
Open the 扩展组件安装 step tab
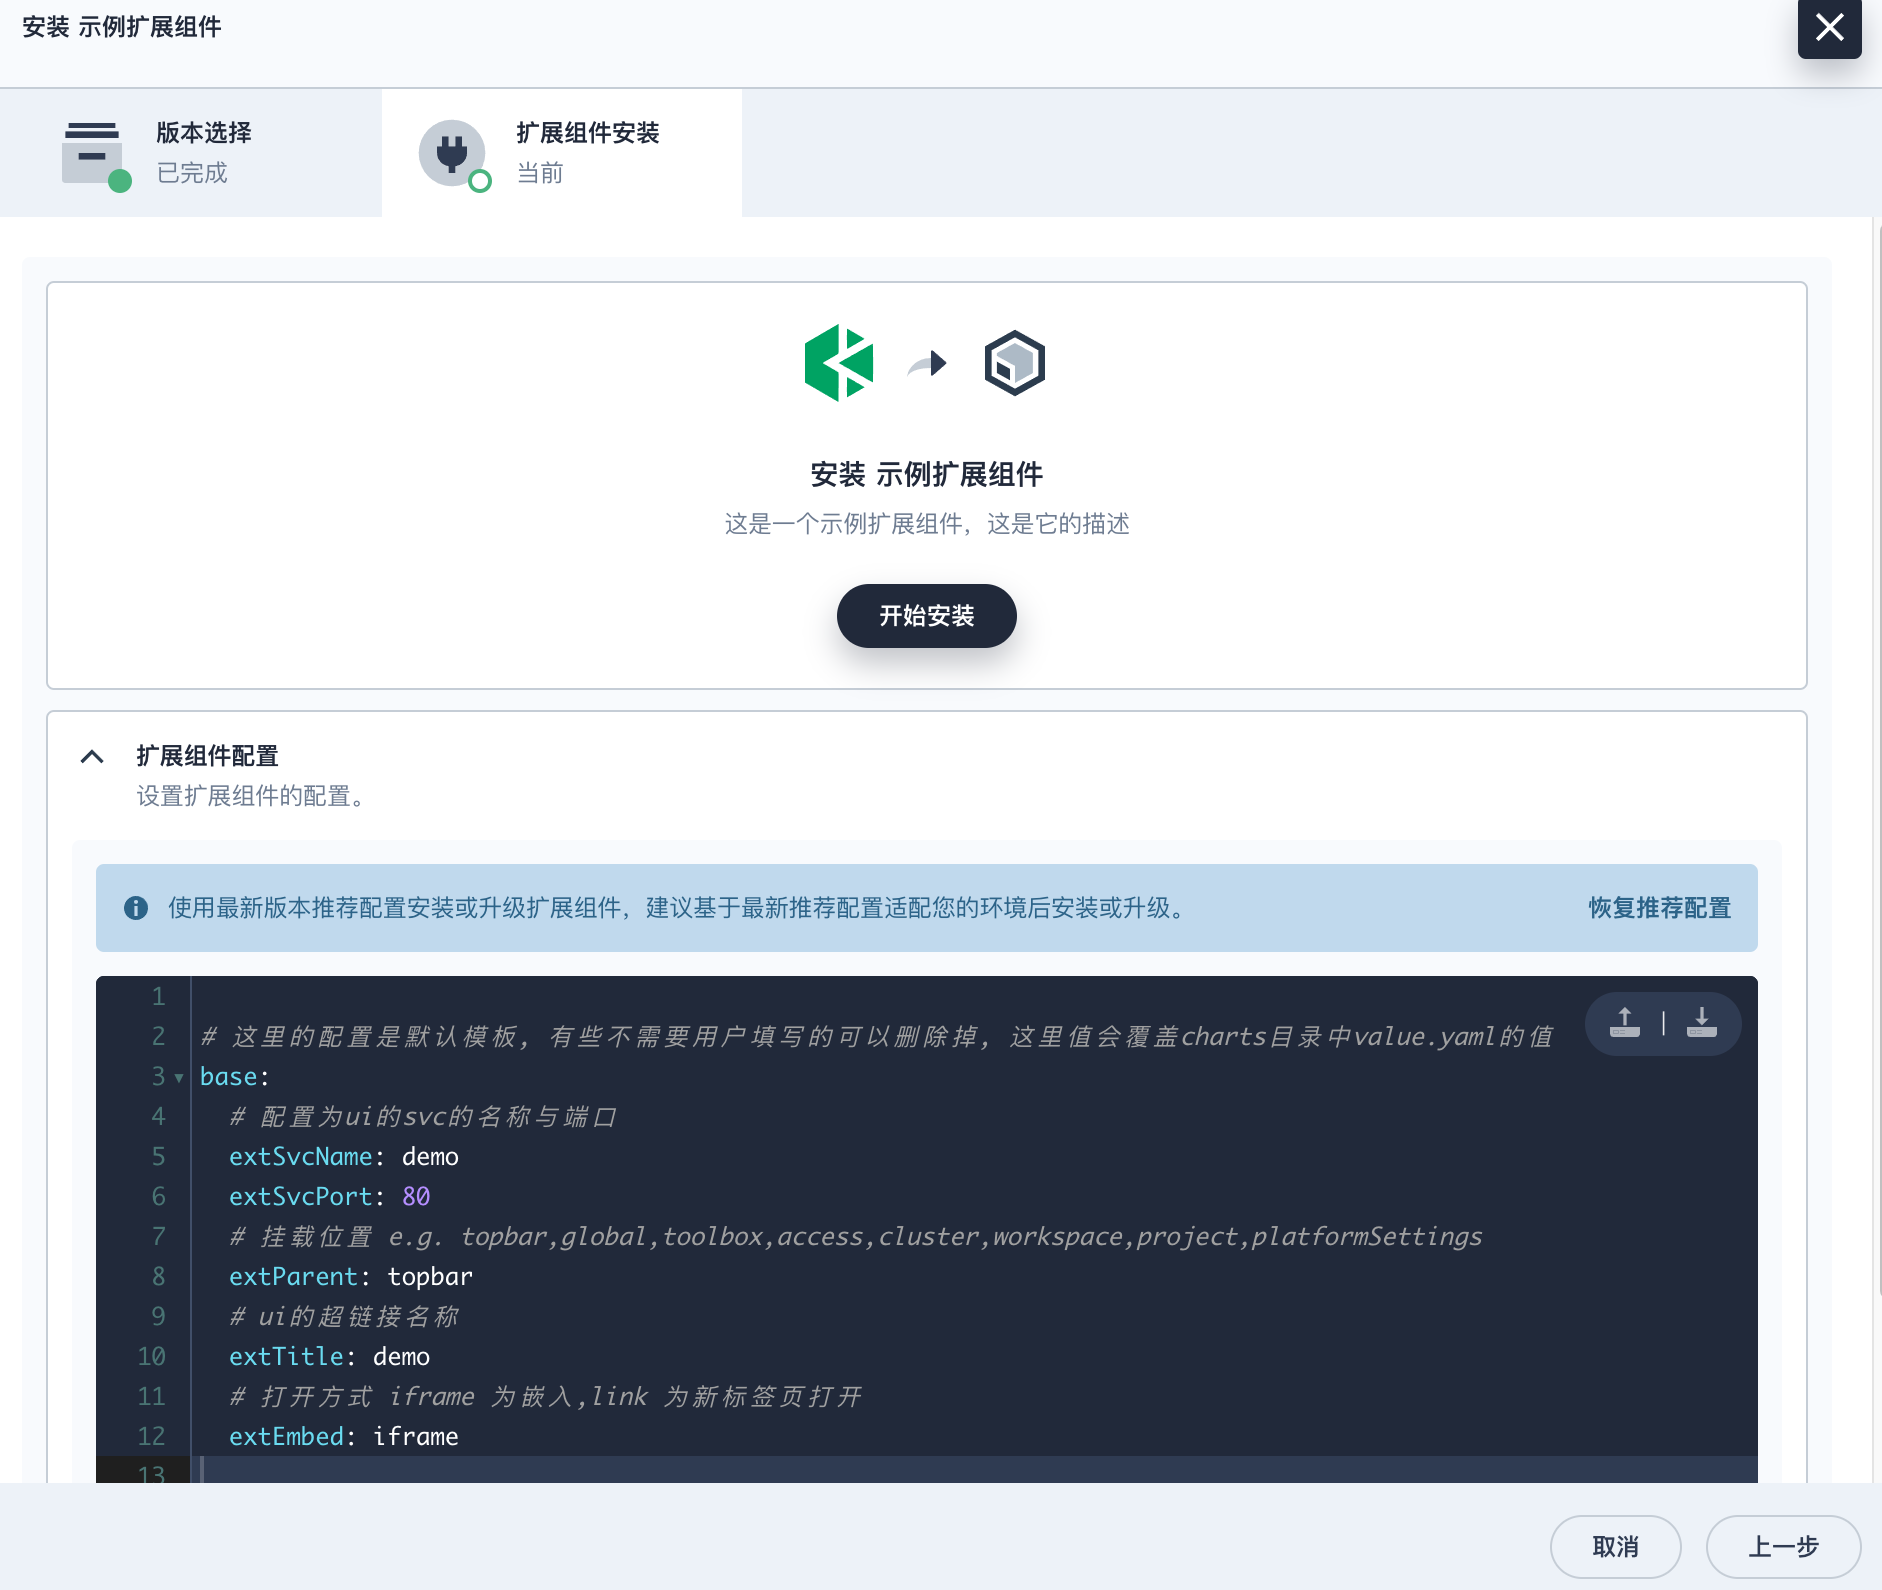click(x=562, y=153)
